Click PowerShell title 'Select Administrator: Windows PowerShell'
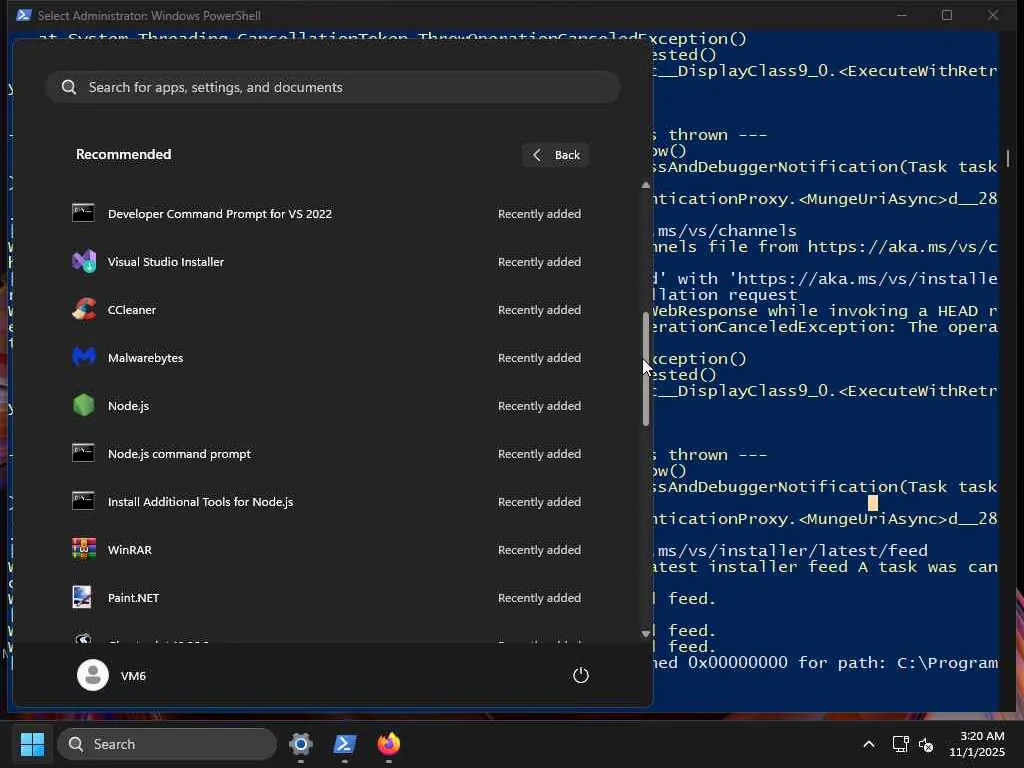 149,15
